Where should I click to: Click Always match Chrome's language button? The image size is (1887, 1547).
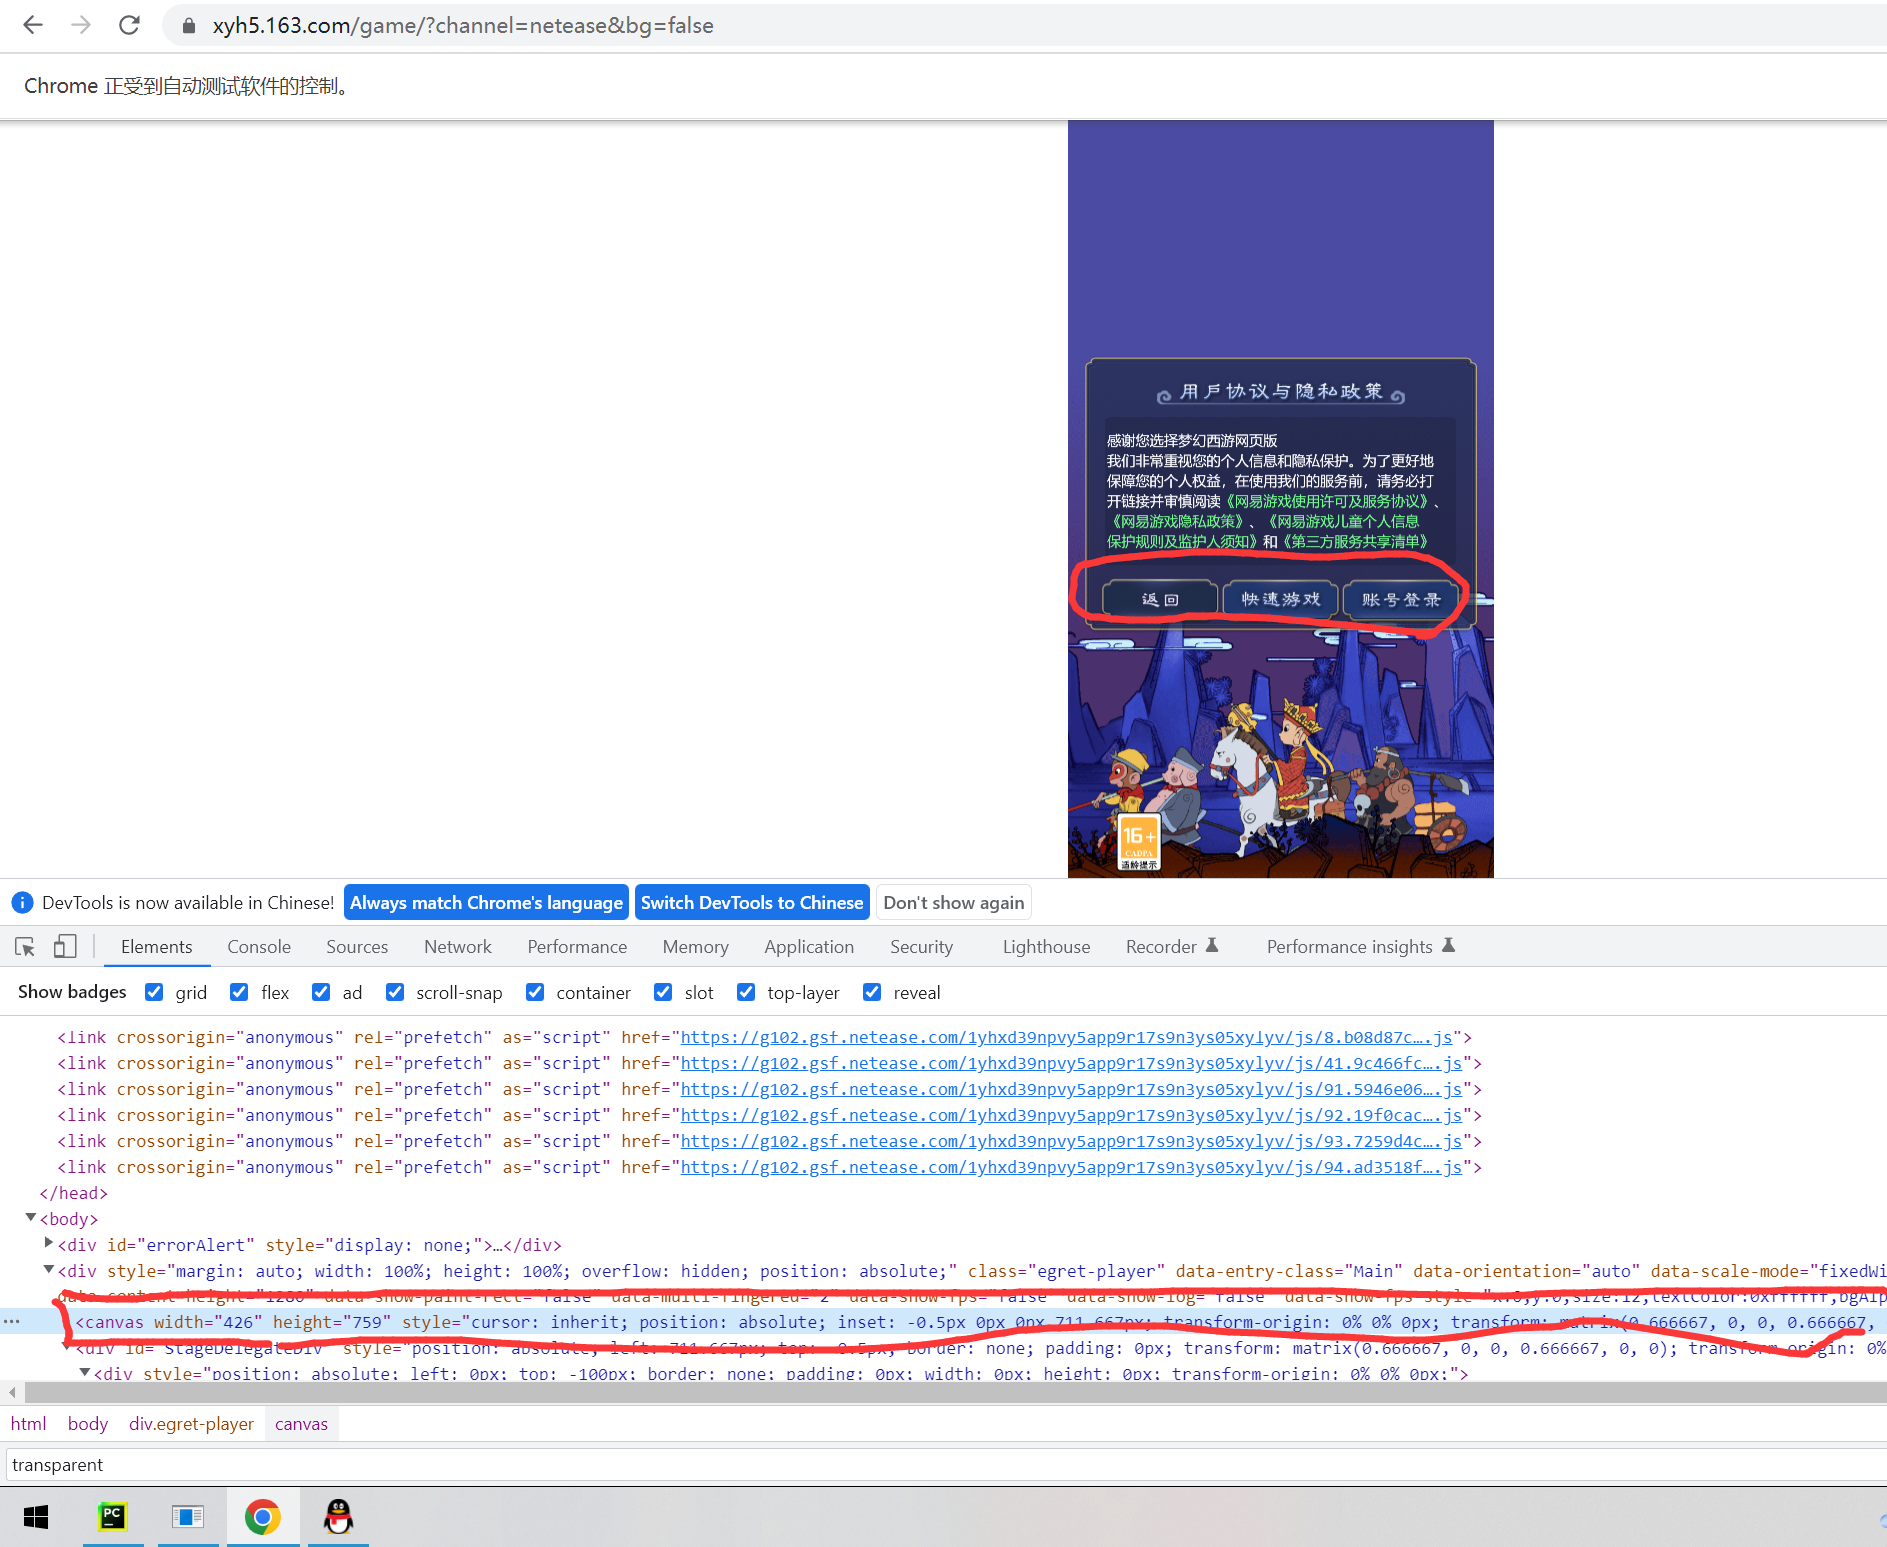[x=486, y=903]
